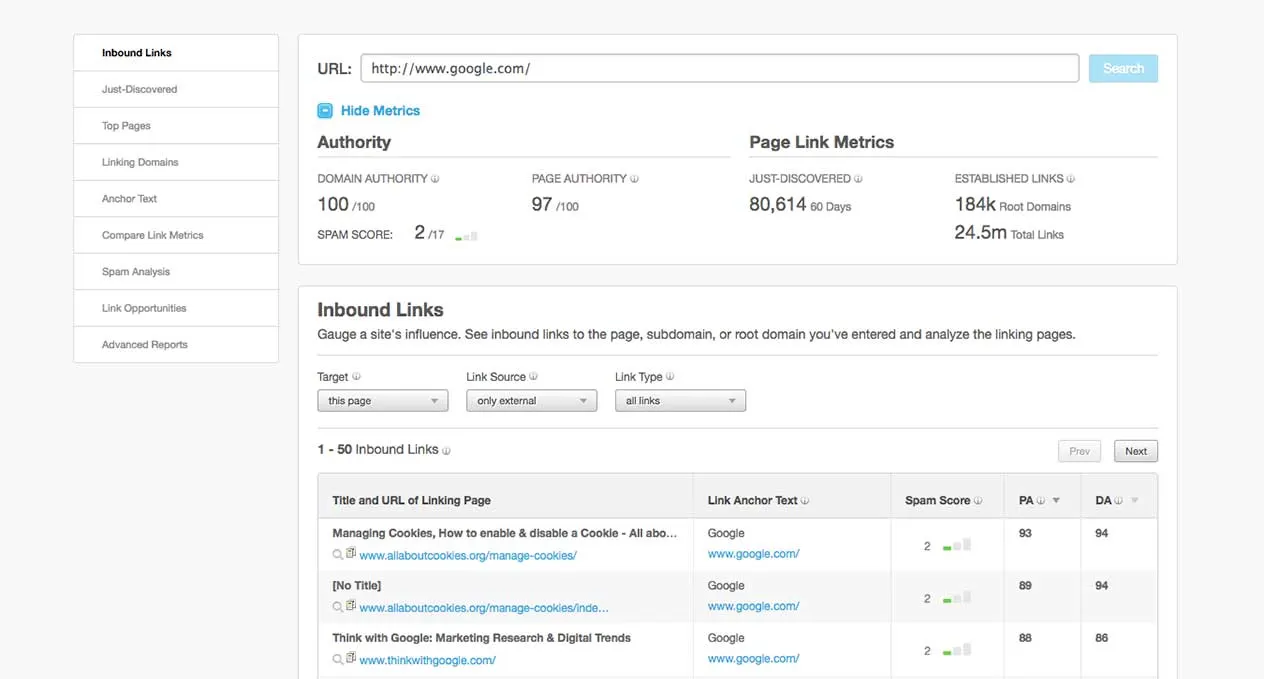Click info icon in Link Anchor Text header
The height and width of the screenshot is (679, 1264).
click(805, 501)
